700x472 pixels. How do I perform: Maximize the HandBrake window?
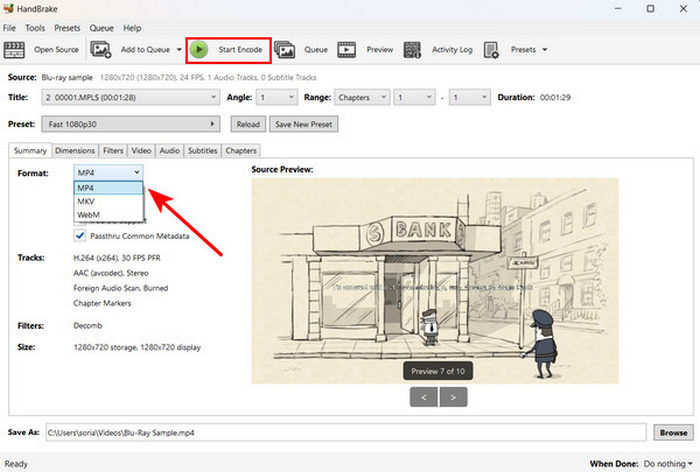pyautogui.click(x=650, y=8)
